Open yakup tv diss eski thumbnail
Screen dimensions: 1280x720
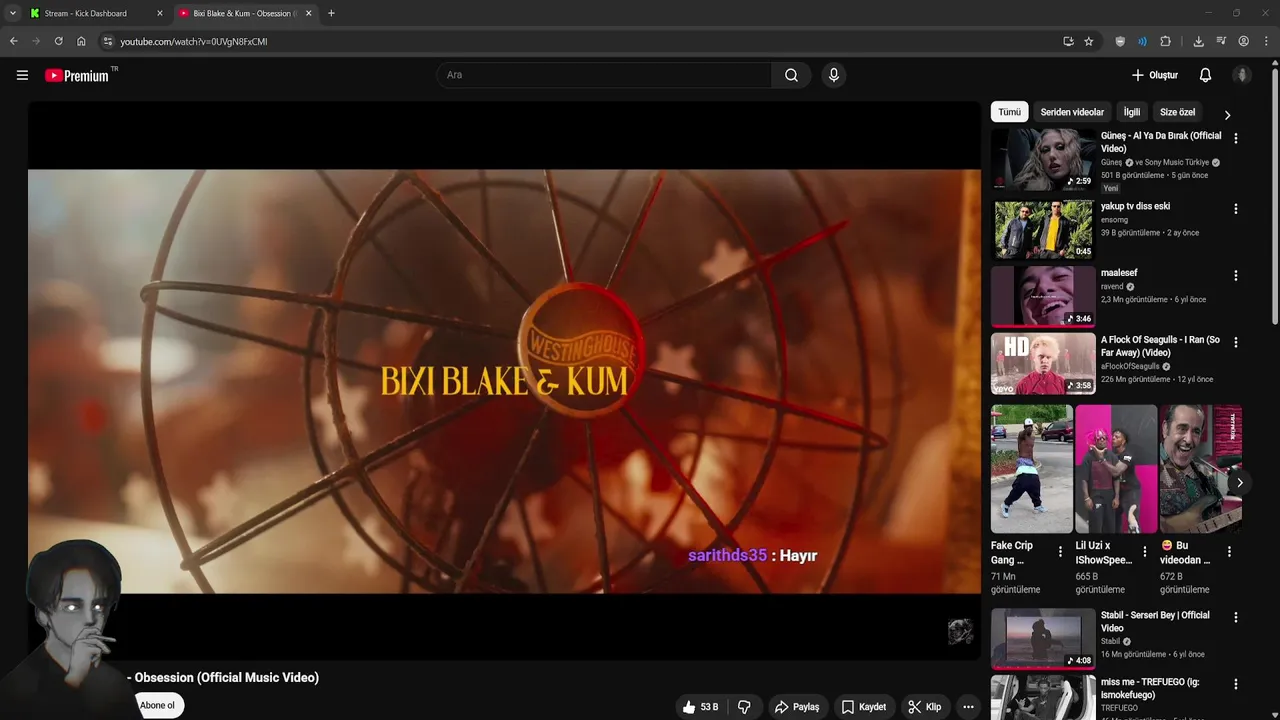(1043, 229)
